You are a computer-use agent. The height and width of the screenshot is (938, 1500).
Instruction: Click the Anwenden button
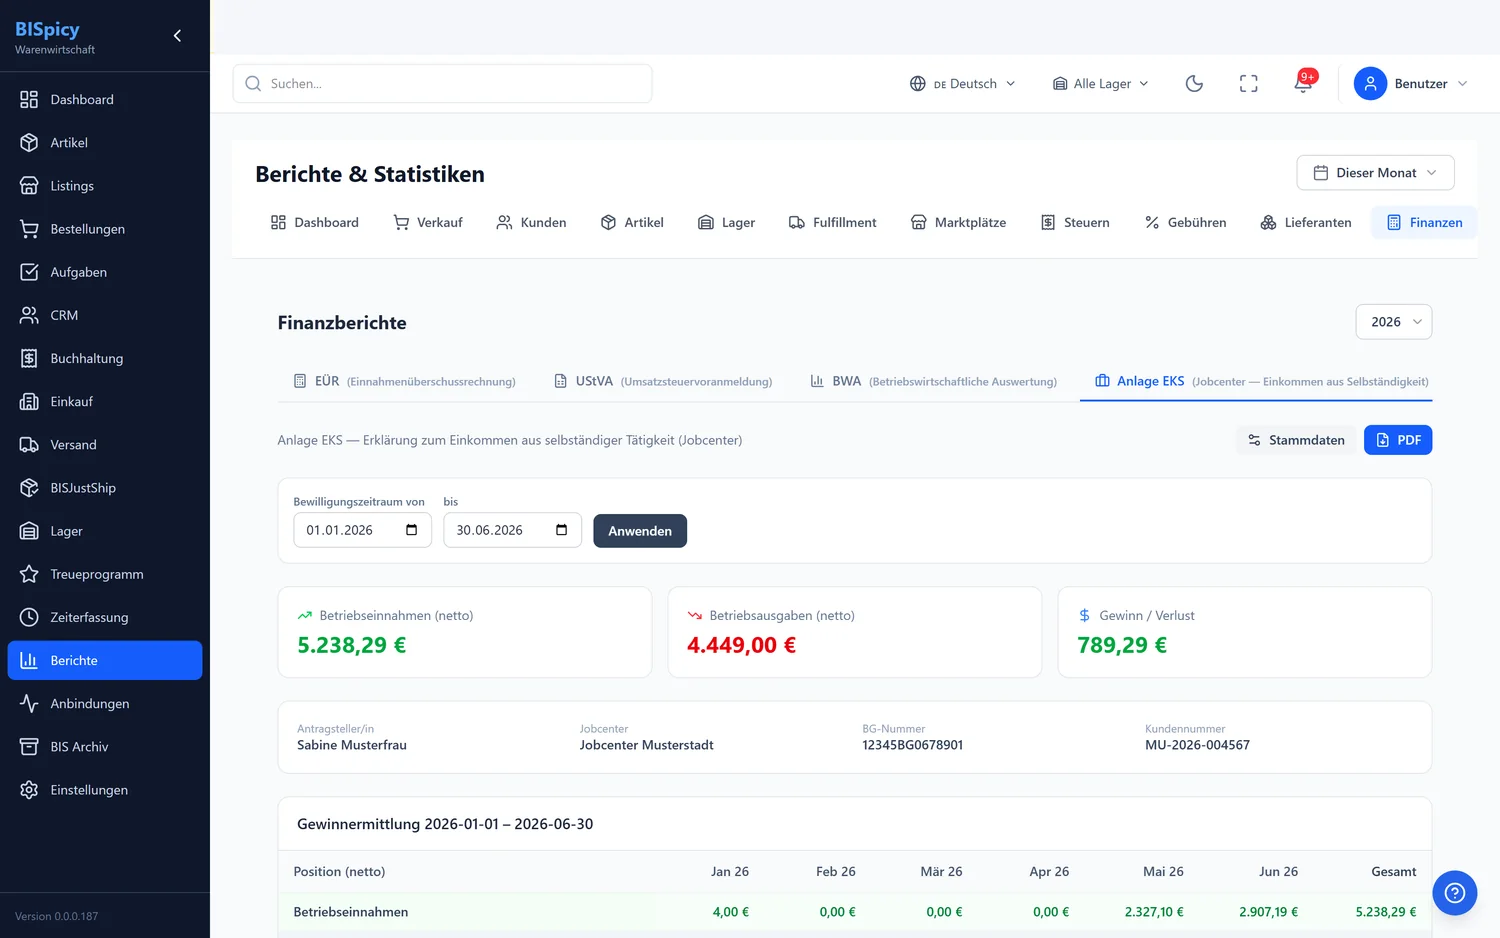coord(640,531)
